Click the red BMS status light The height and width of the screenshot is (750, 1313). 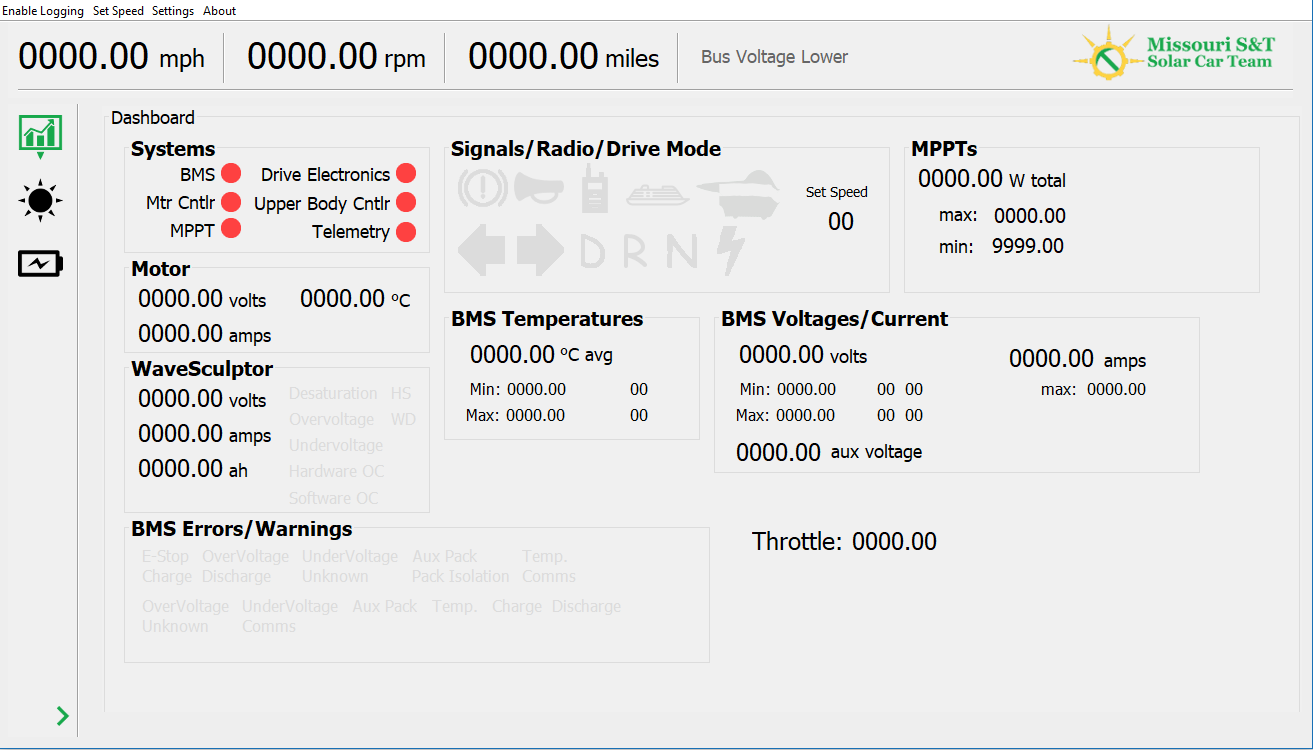point(231,174)
